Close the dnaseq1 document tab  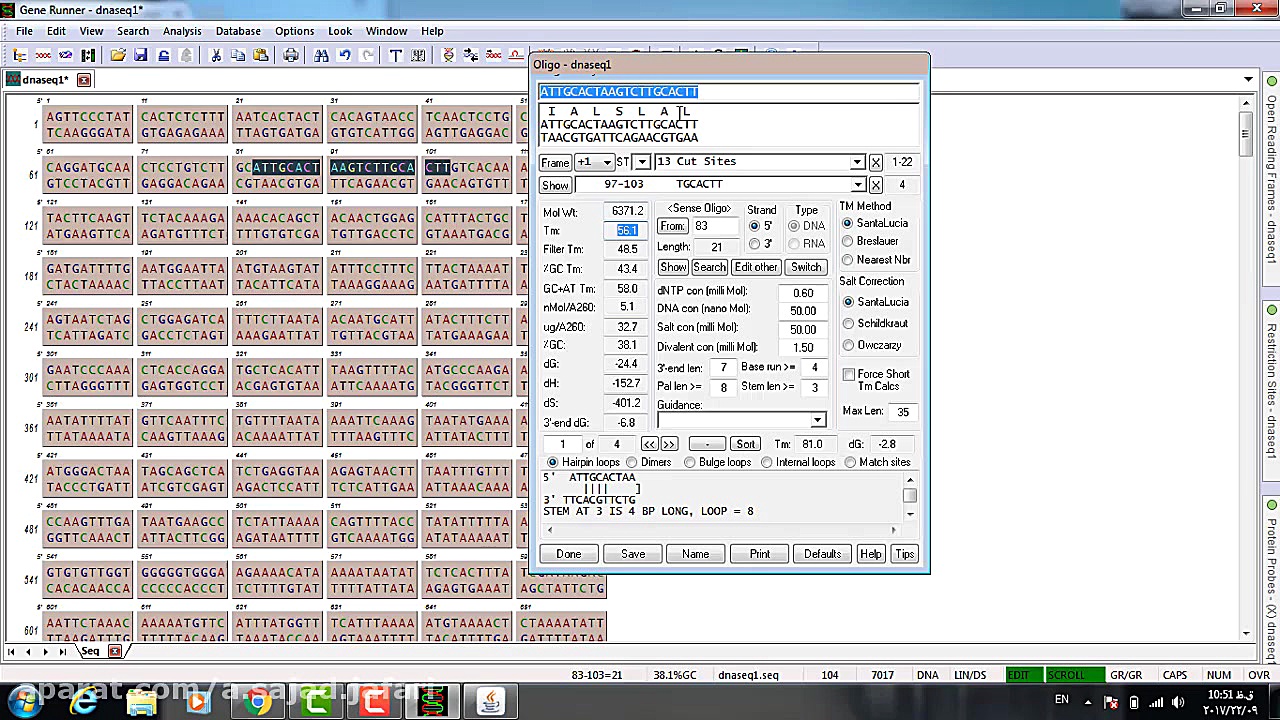(84, 80)
